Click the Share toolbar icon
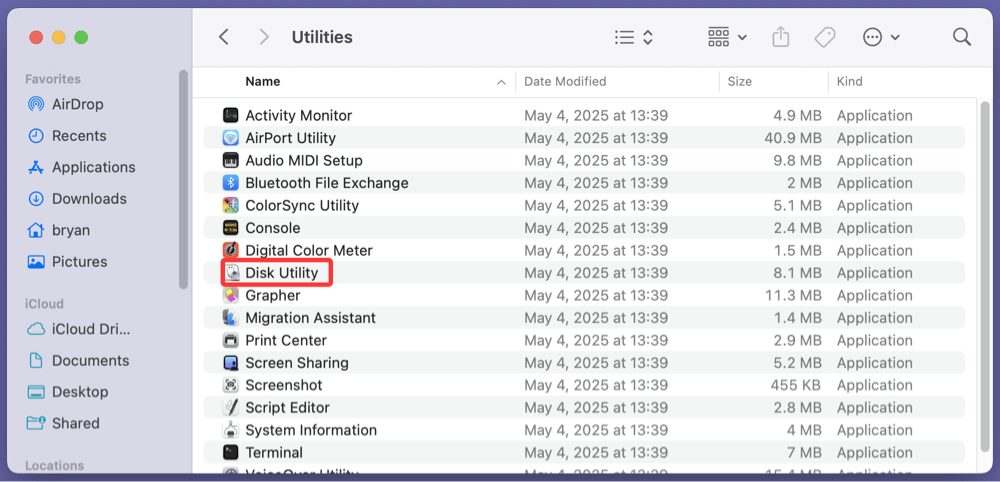This screenshot has height=482, width=1000. click(x=781, y=37)
